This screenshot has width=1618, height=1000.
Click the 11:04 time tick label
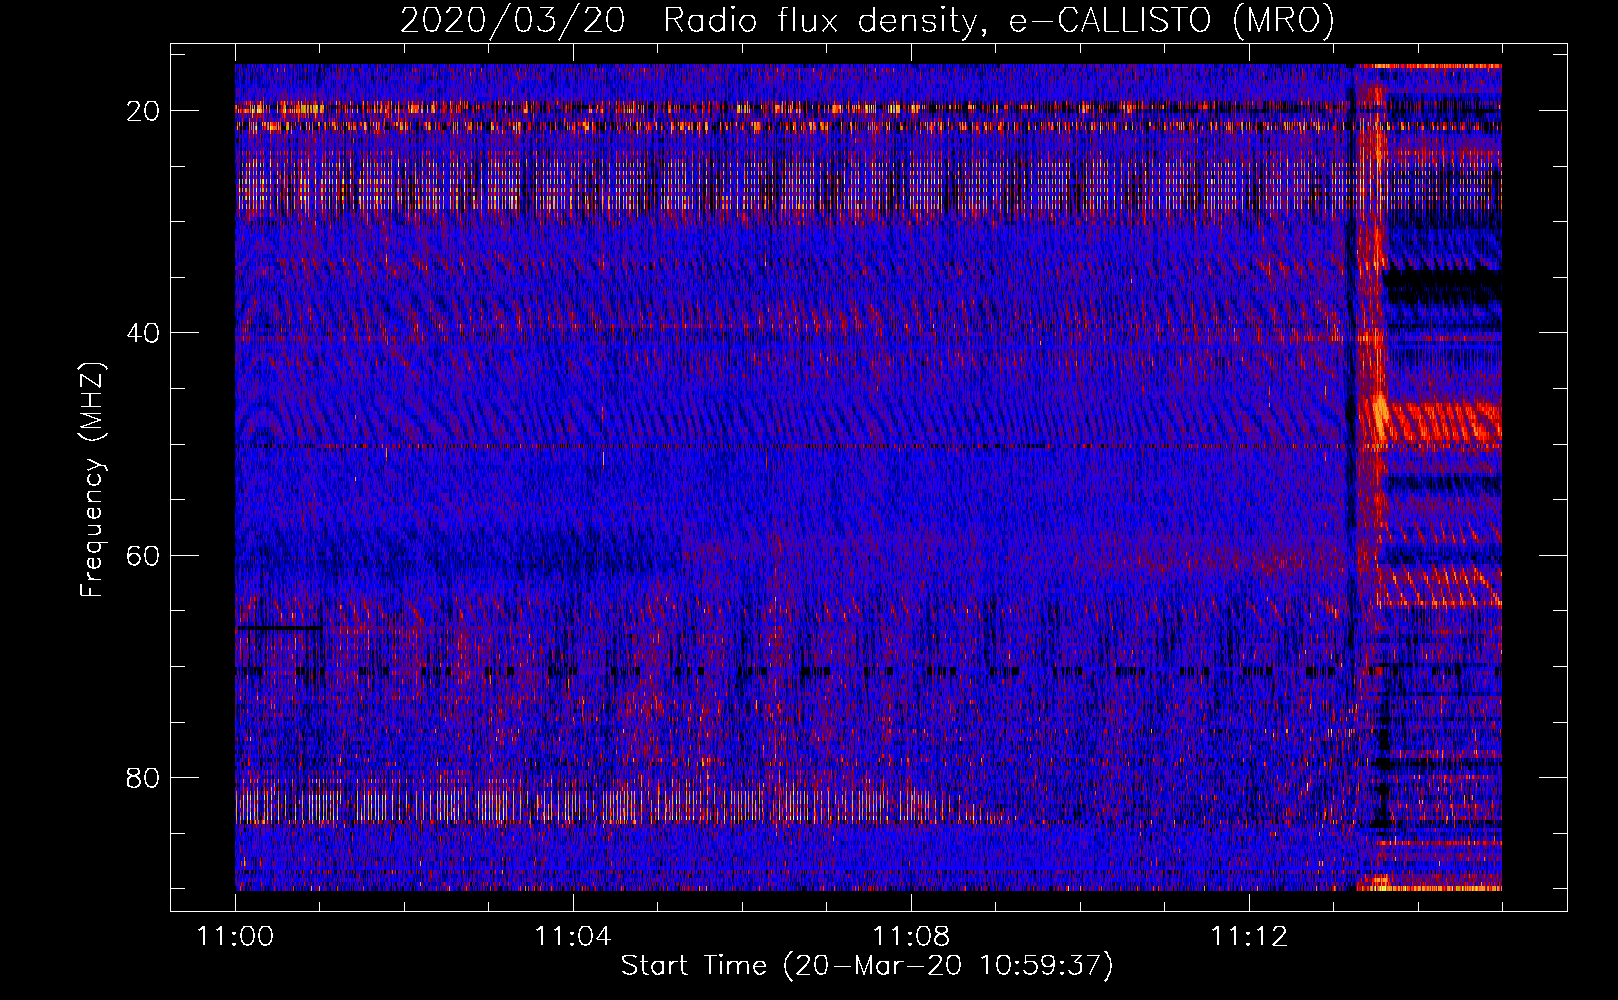[573, 937]
